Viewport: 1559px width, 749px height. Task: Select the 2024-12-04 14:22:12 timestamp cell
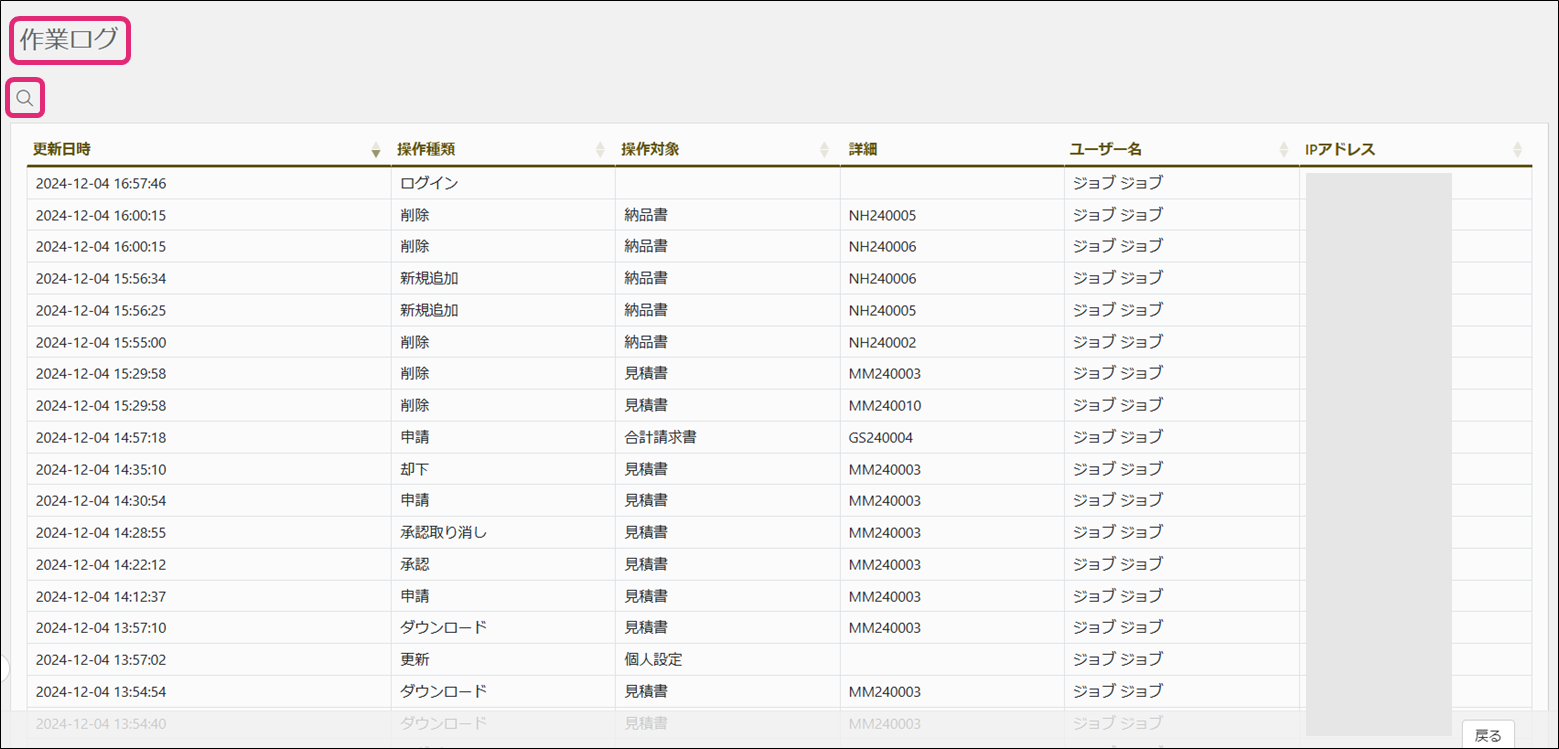[x=100, y=565]
